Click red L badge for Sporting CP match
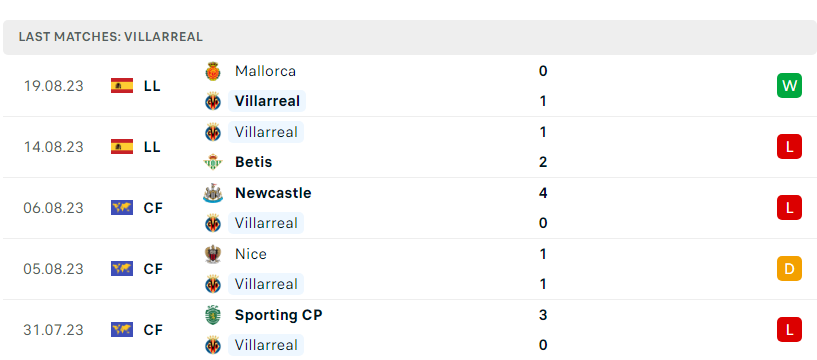The height and width of the screenshot is (360, 817). coord(789,329)
